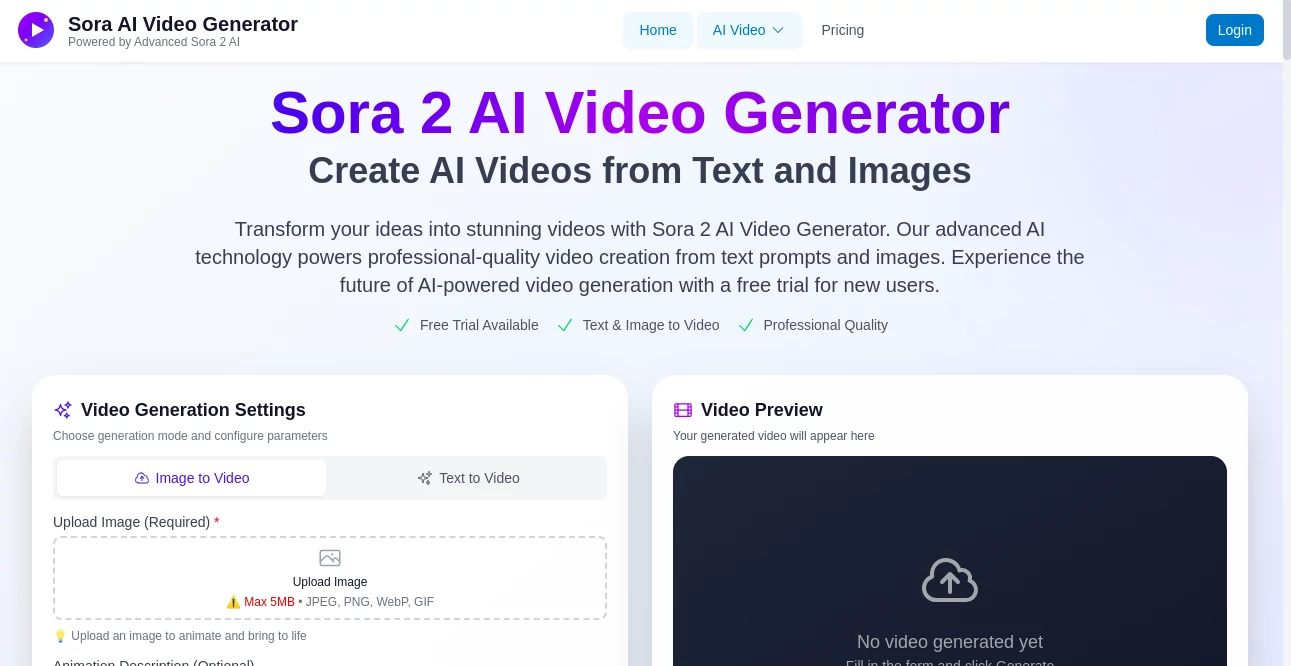Image resolution: width=1291 pixels, height=666 pixels.
Task: Click the sparkle icon beside Video Generation Settings
Action: 63,410
